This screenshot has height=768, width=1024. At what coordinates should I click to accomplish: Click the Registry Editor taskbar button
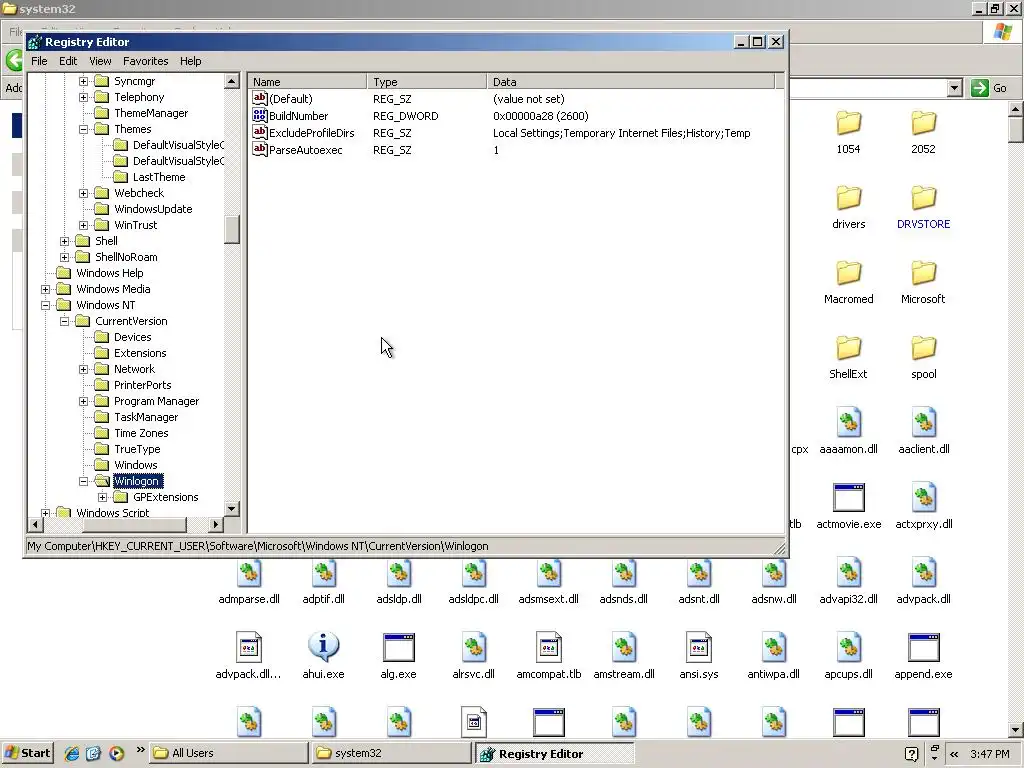click(554, 754)
